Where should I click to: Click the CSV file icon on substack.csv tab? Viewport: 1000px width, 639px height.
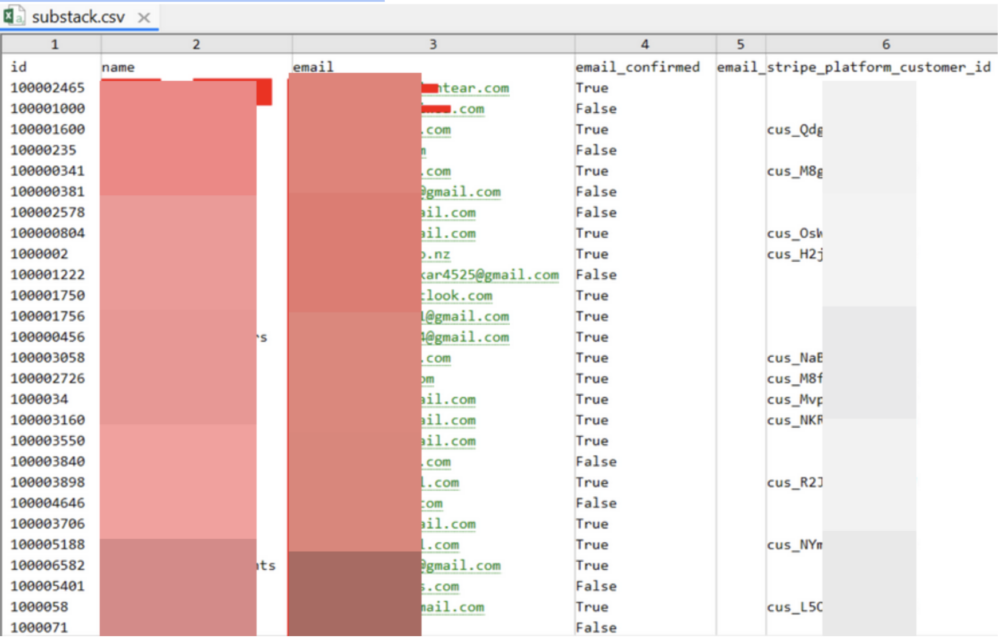click(x=17, y=17)
